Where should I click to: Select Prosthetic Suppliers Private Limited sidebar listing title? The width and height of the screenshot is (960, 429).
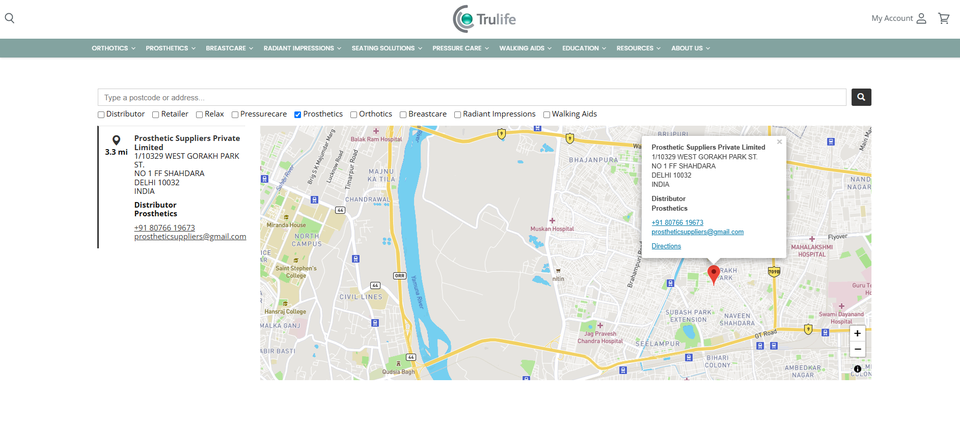187,143
